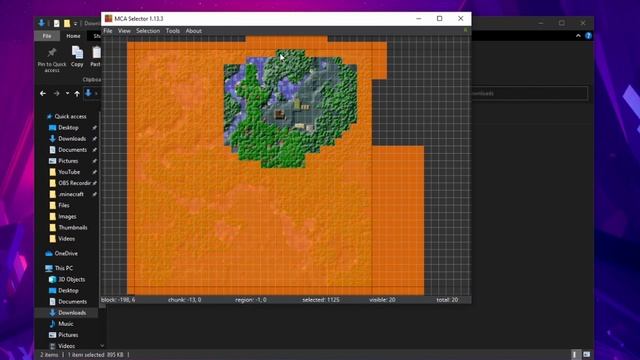Open pinned Pictures under Quick access
The image size is (640, 360).
68,161
